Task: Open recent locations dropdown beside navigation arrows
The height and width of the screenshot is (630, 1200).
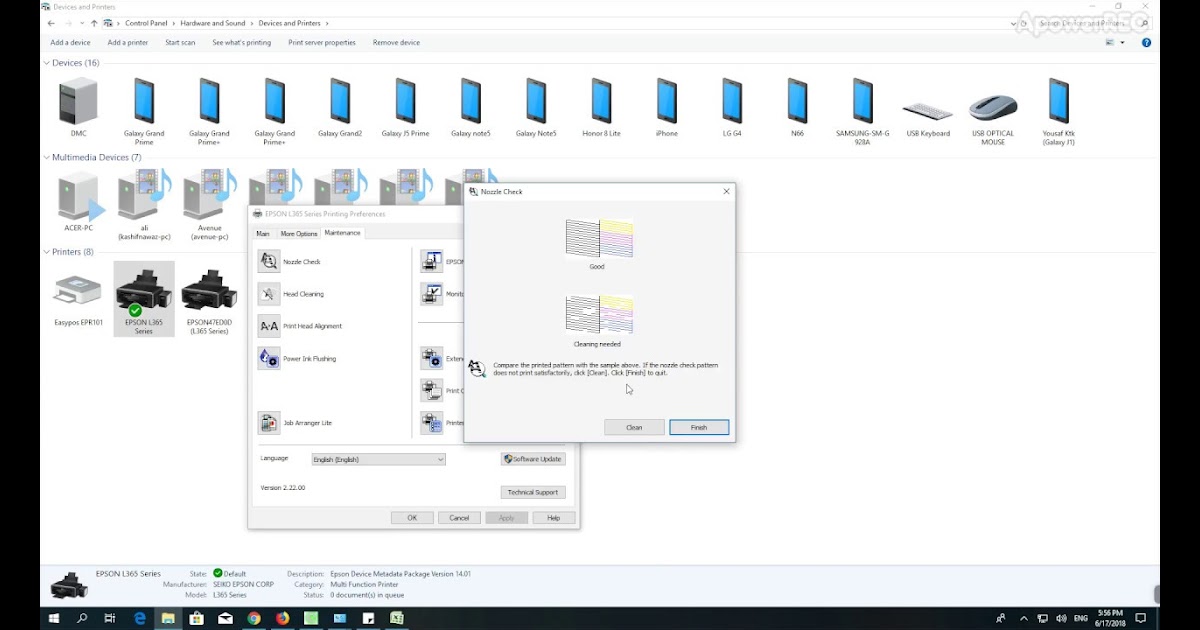Action: (81, 23)
